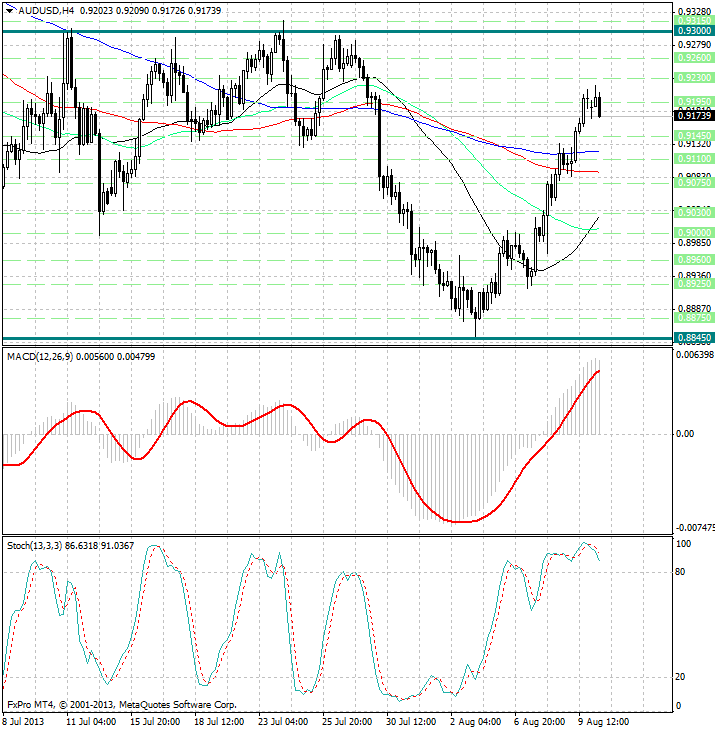715x730 pixels.
Task: Click the 23 Jul 04:00 time axis label
Action: click(x=283, y=720)
